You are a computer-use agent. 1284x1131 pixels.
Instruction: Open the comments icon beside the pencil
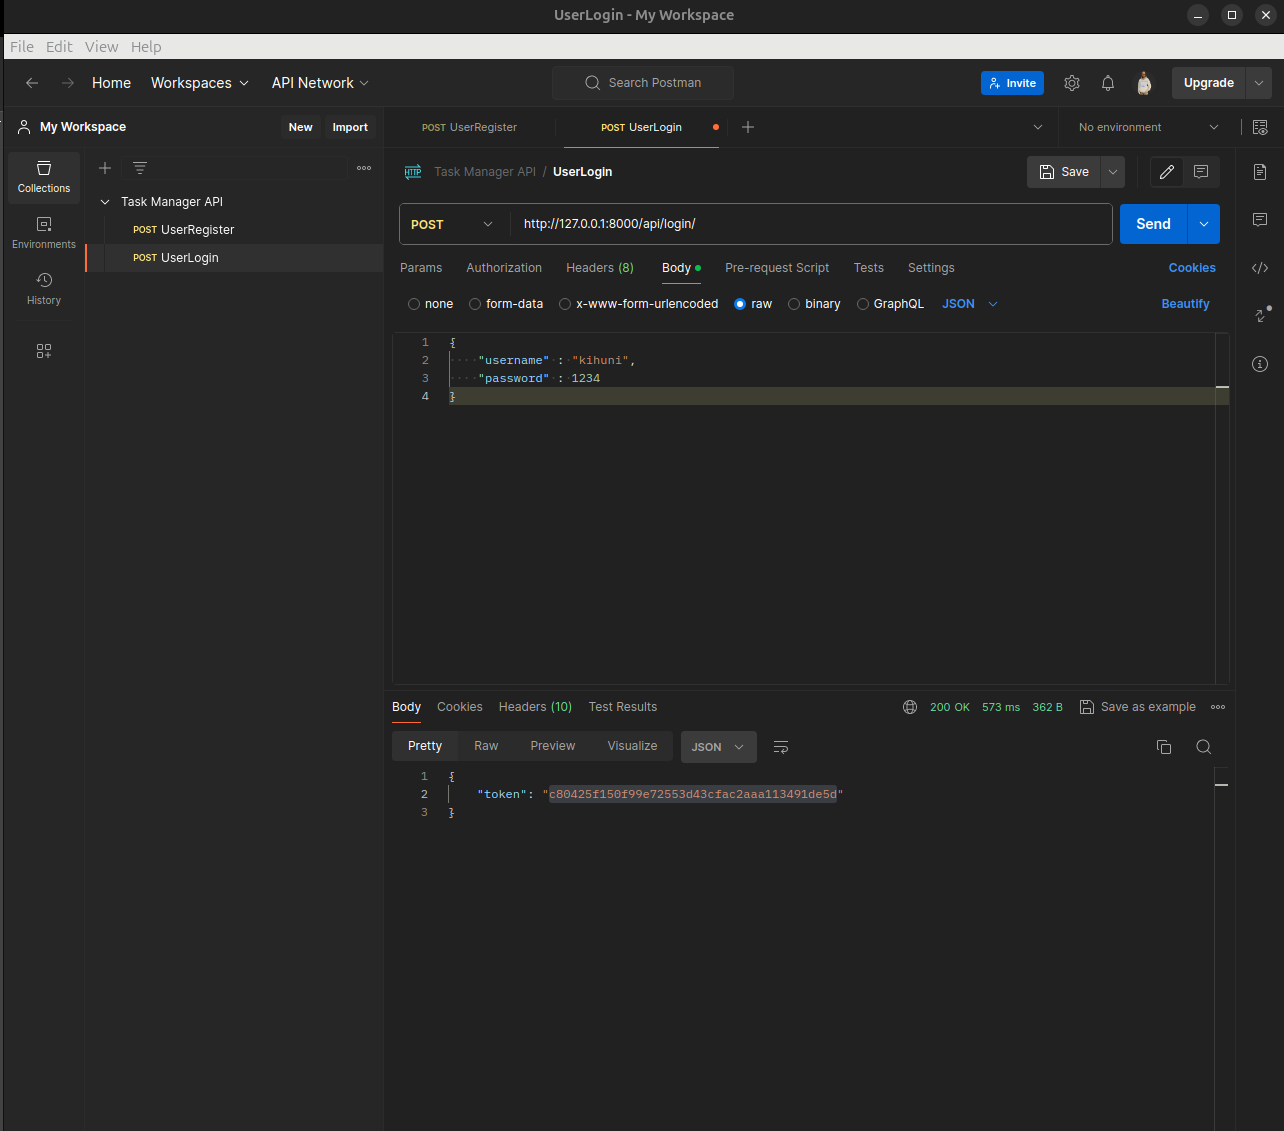click(1201, 172)
